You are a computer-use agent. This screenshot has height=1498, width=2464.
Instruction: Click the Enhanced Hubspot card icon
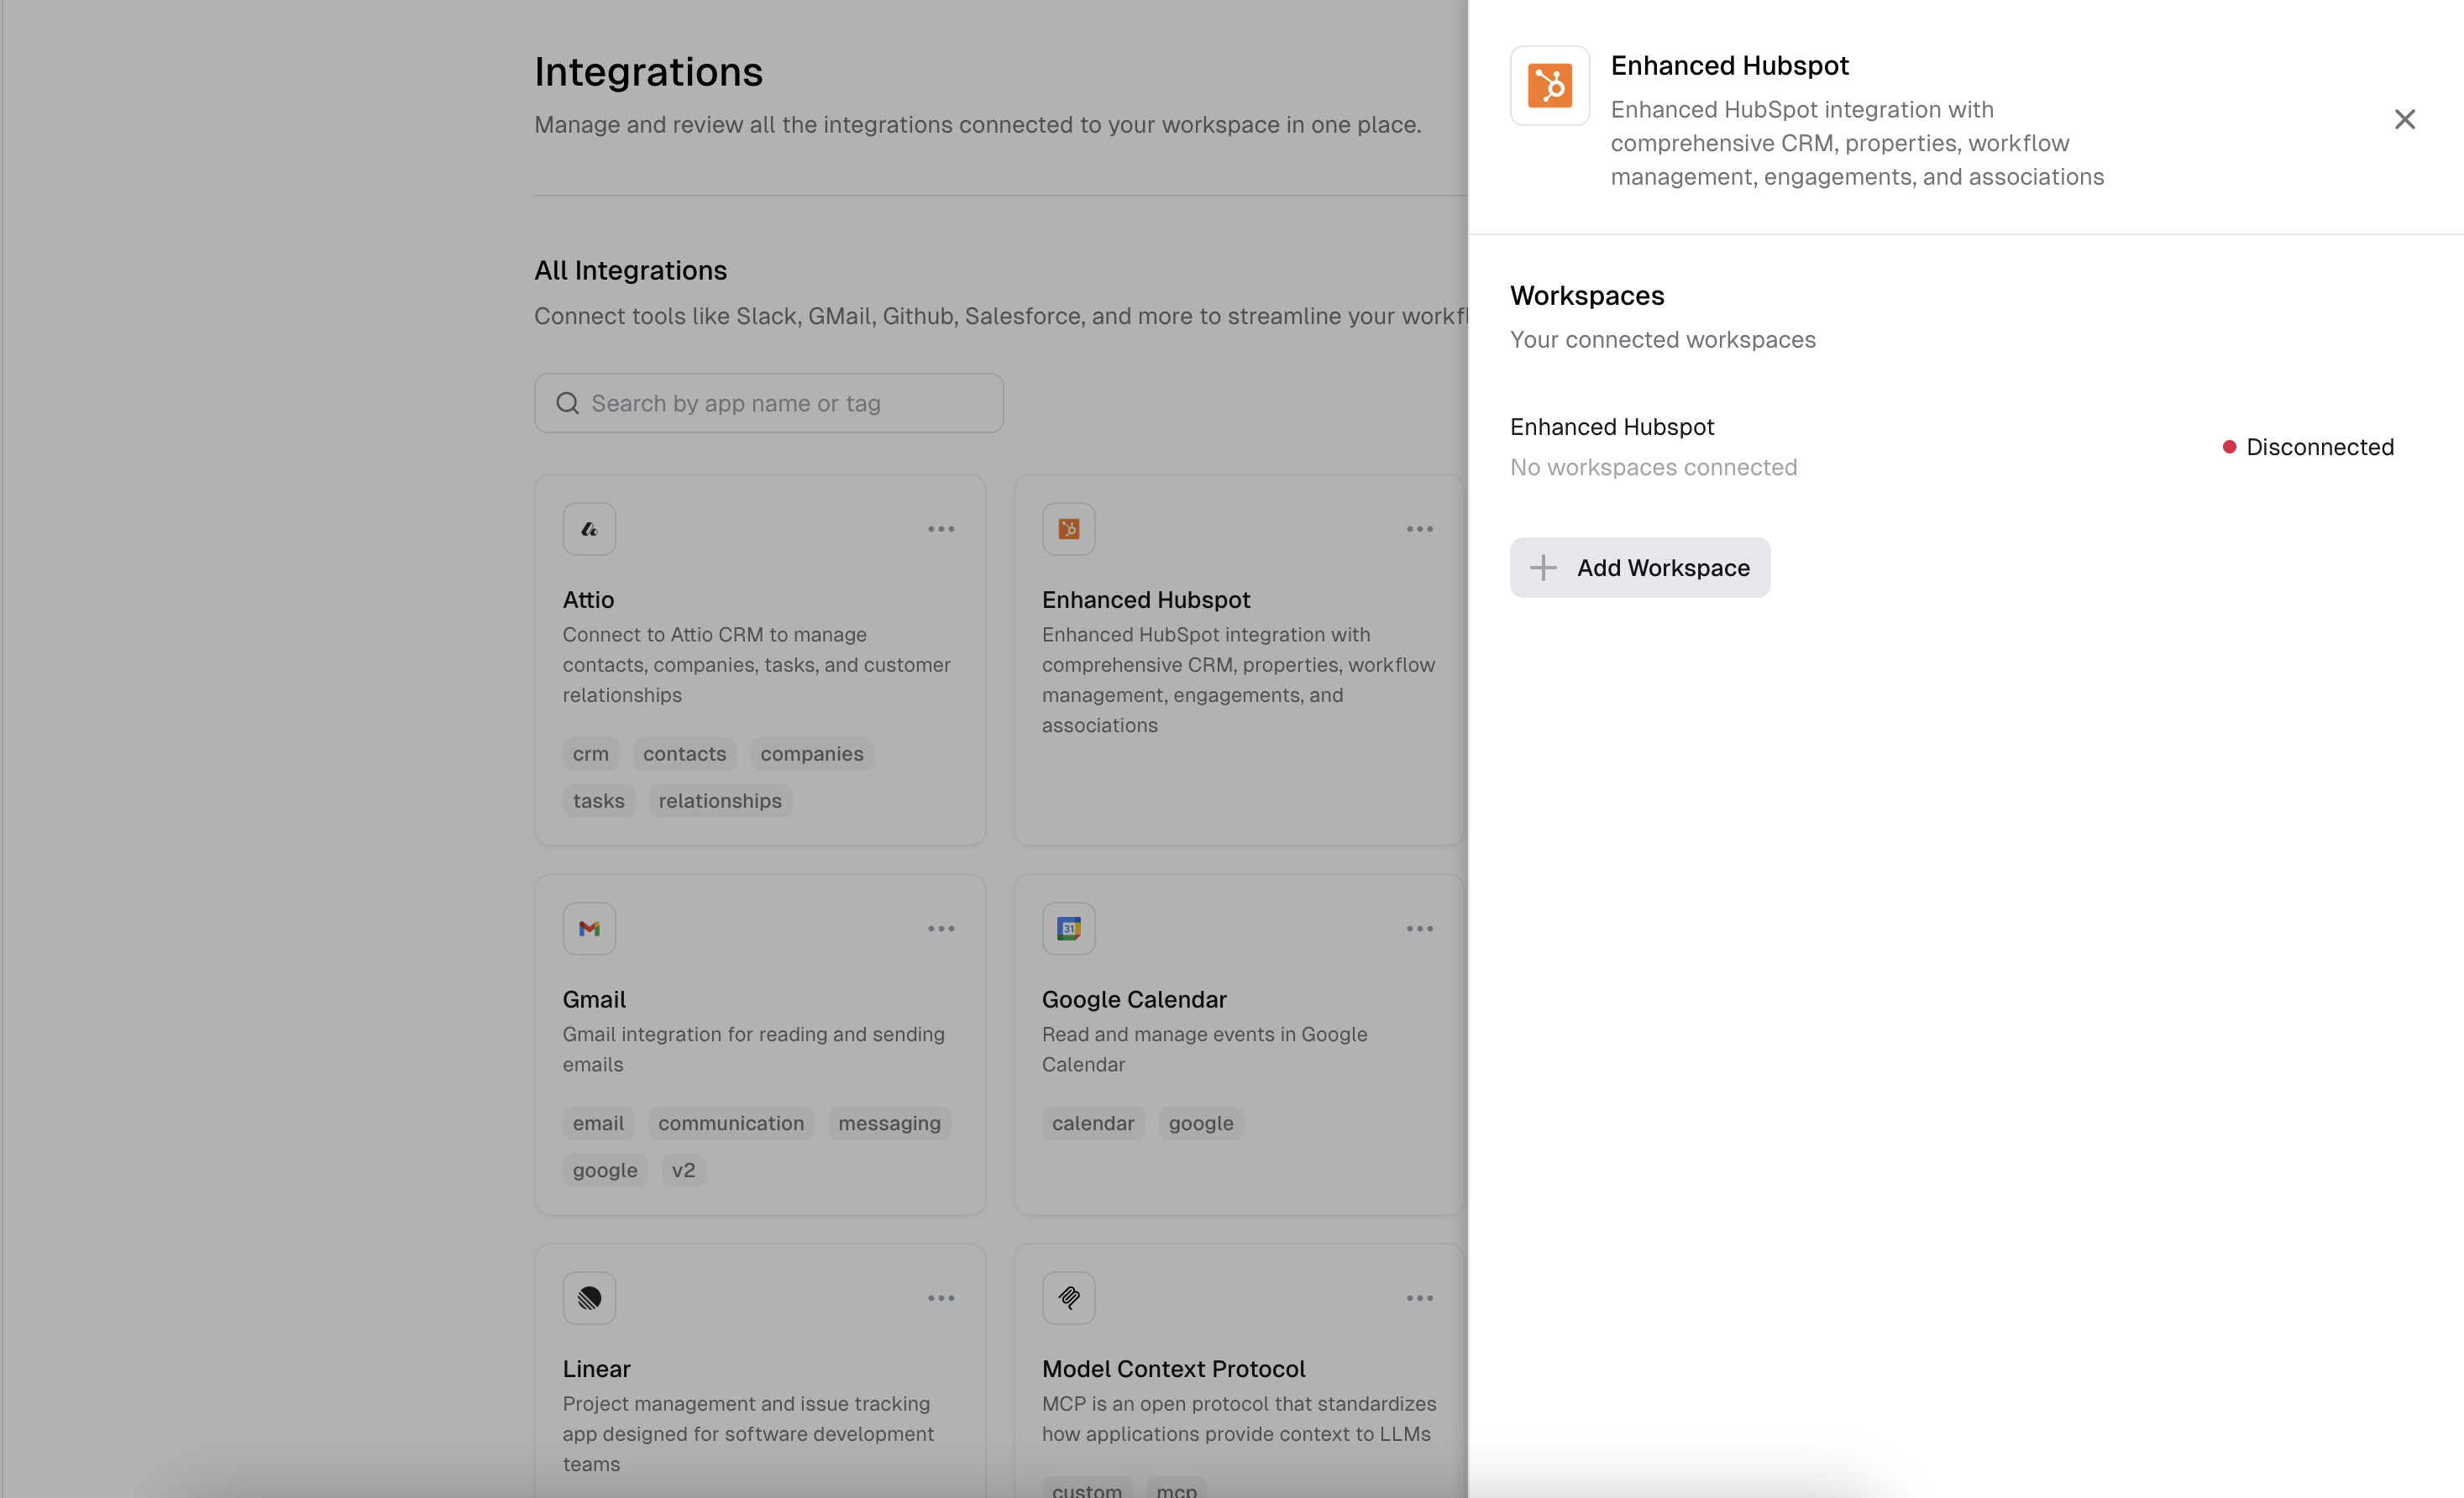[1068, 529]
